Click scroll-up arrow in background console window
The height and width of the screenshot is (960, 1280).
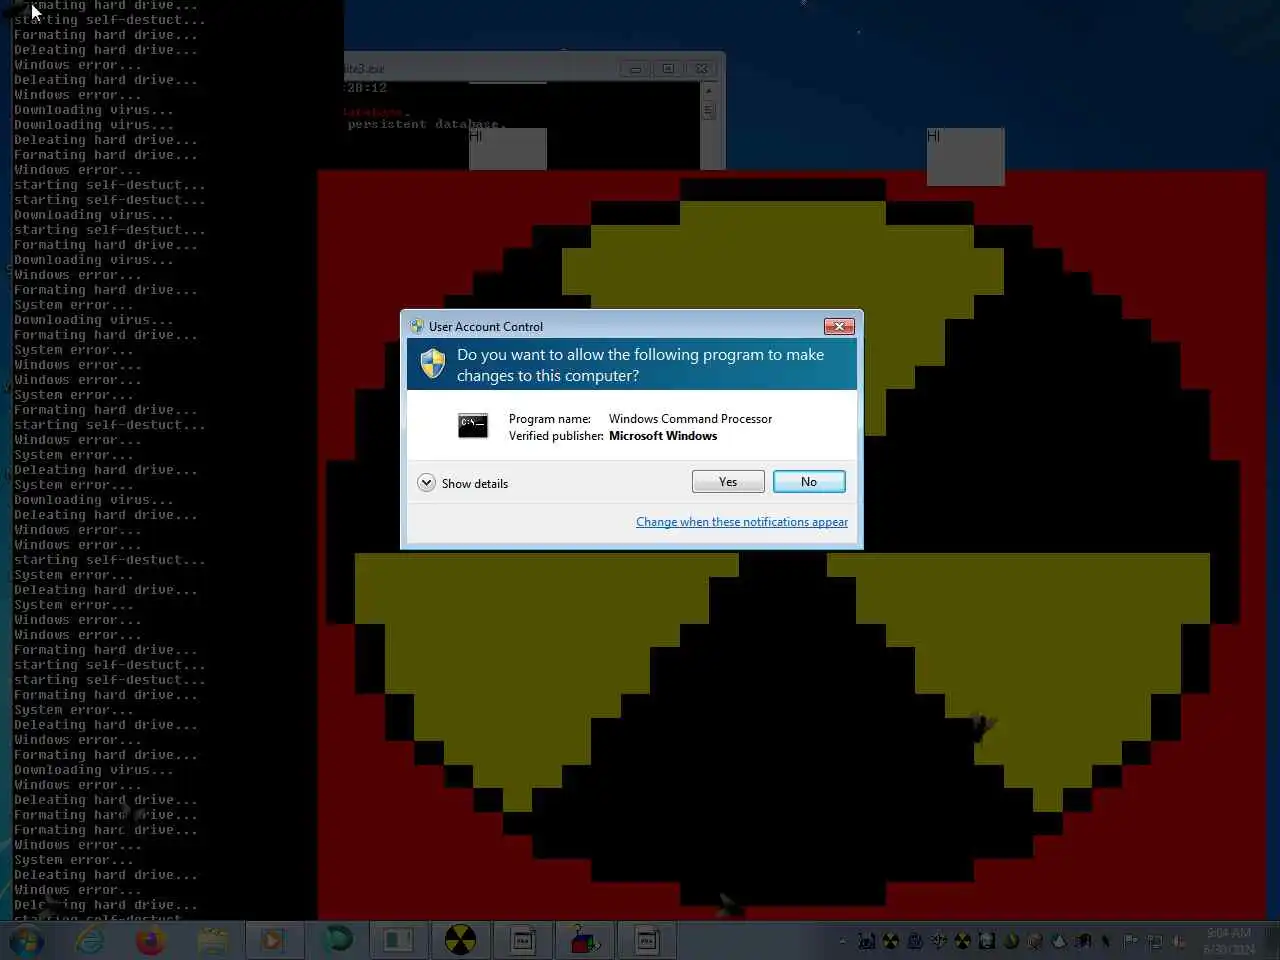pos(709,90)
